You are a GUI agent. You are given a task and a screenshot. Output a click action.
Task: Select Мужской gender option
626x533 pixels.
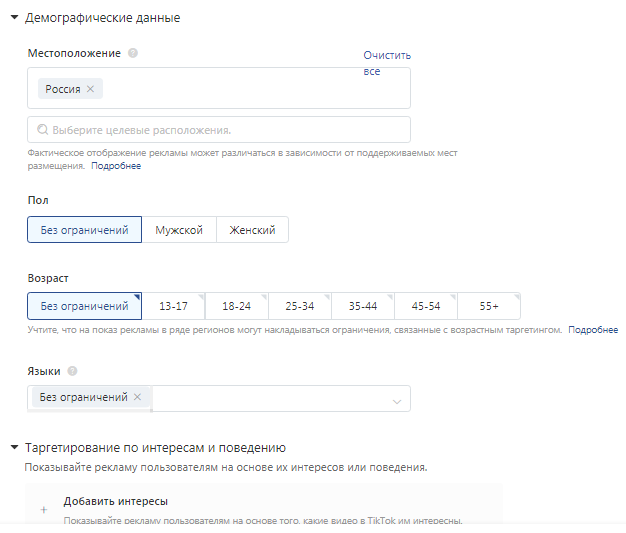tap(179, 230)
